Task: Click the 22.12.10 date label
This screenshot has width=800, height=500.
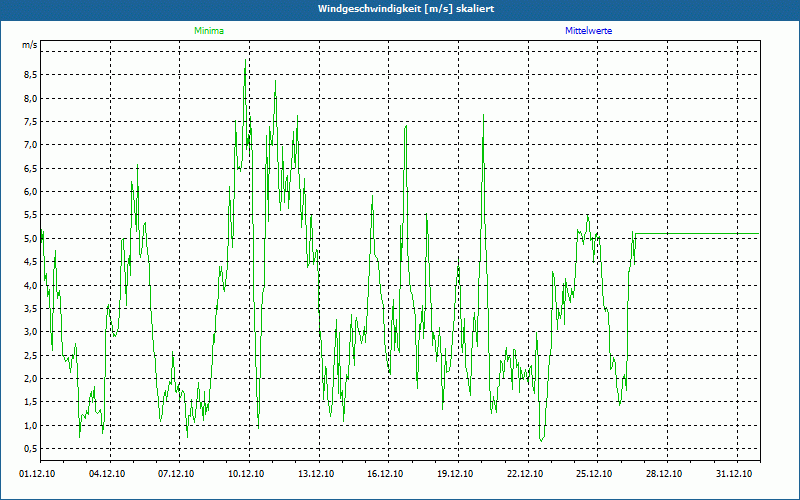Action: pos(525,474)
